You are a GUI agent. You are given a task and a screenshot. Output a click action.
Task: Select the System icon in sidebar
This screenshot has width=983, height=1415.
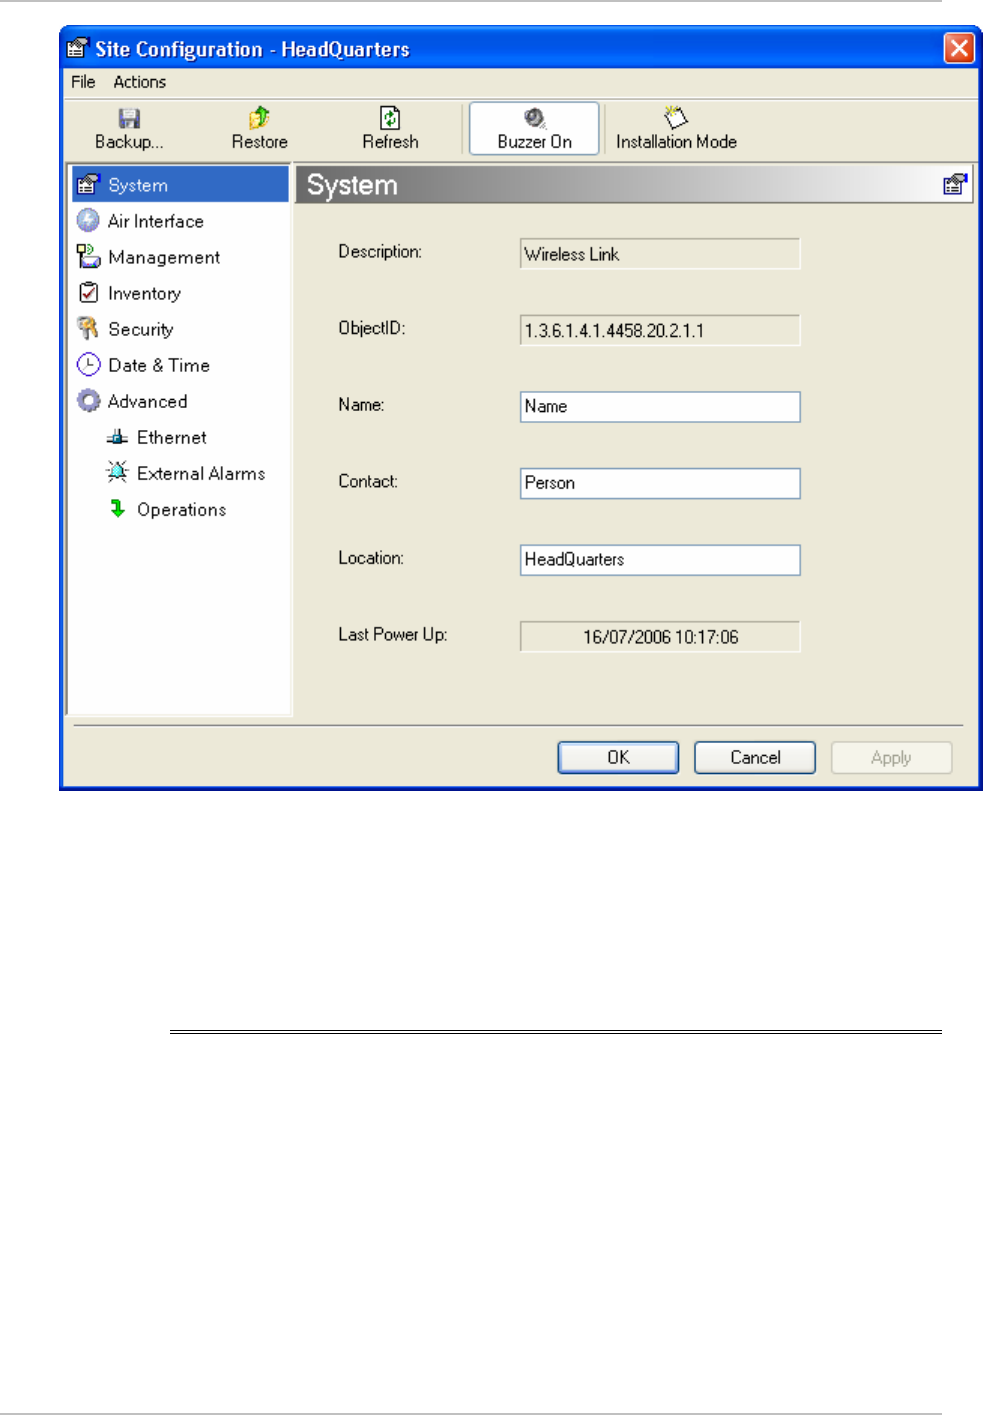click(x=89, y=184)
